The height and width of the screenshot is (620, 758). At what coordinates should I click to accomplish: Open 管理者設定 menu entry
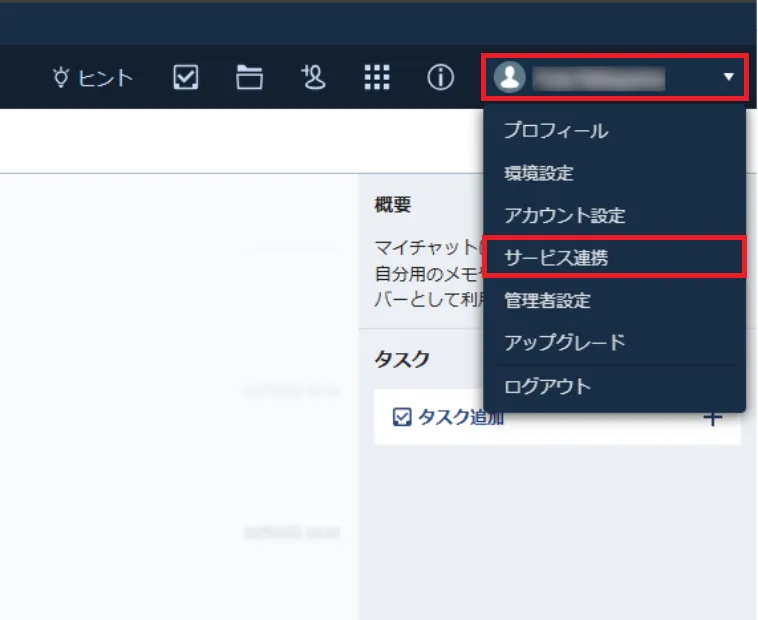coord(547,300)
